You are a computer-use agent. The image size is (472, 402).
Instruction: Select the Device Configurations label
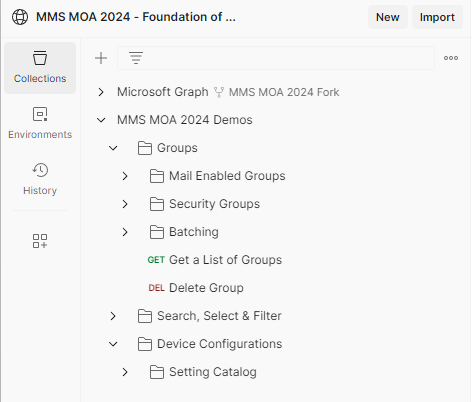tap(220, 344)
